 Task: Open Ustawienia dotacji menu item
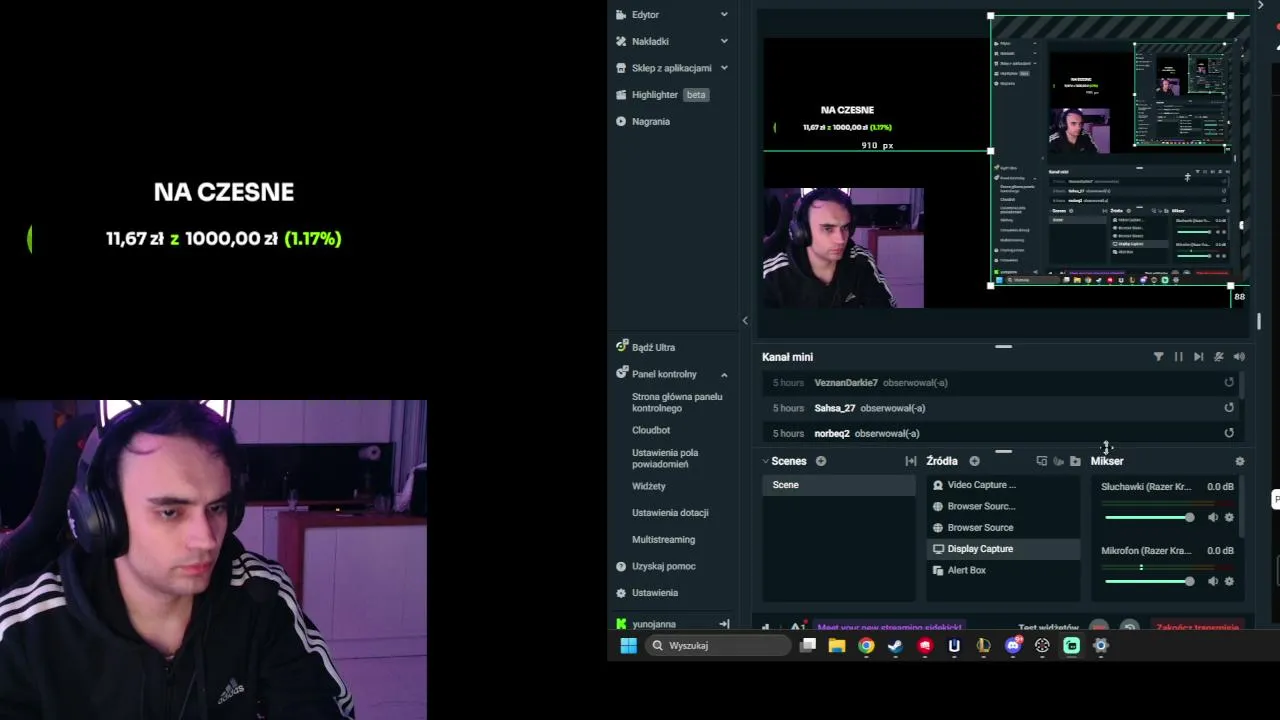pyautogui.click(x=670, y=513)
